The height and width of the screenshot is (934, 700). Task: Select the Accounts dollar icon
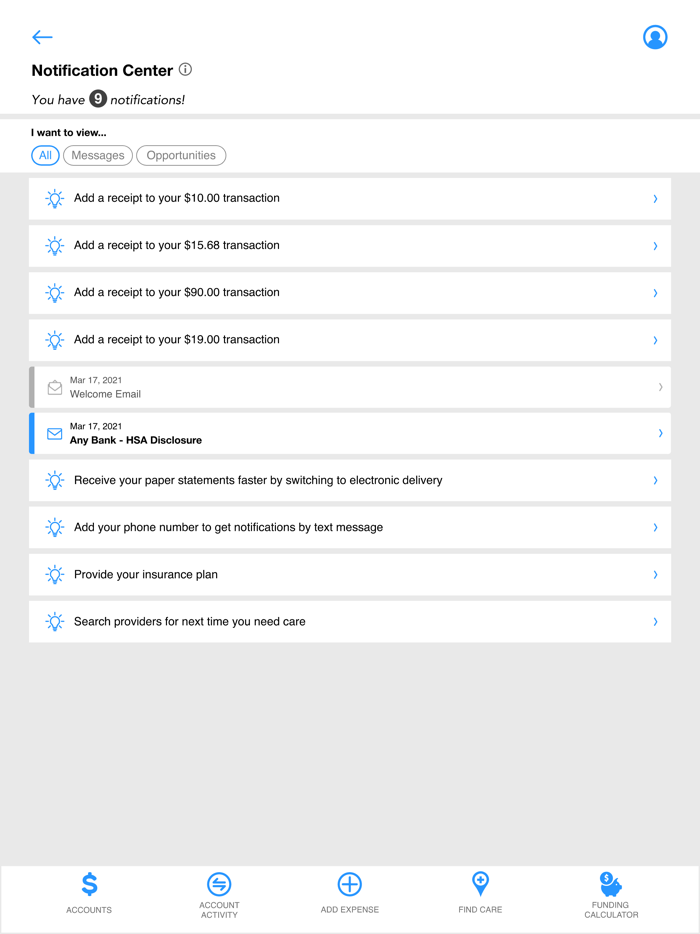(x=89, y=885)
